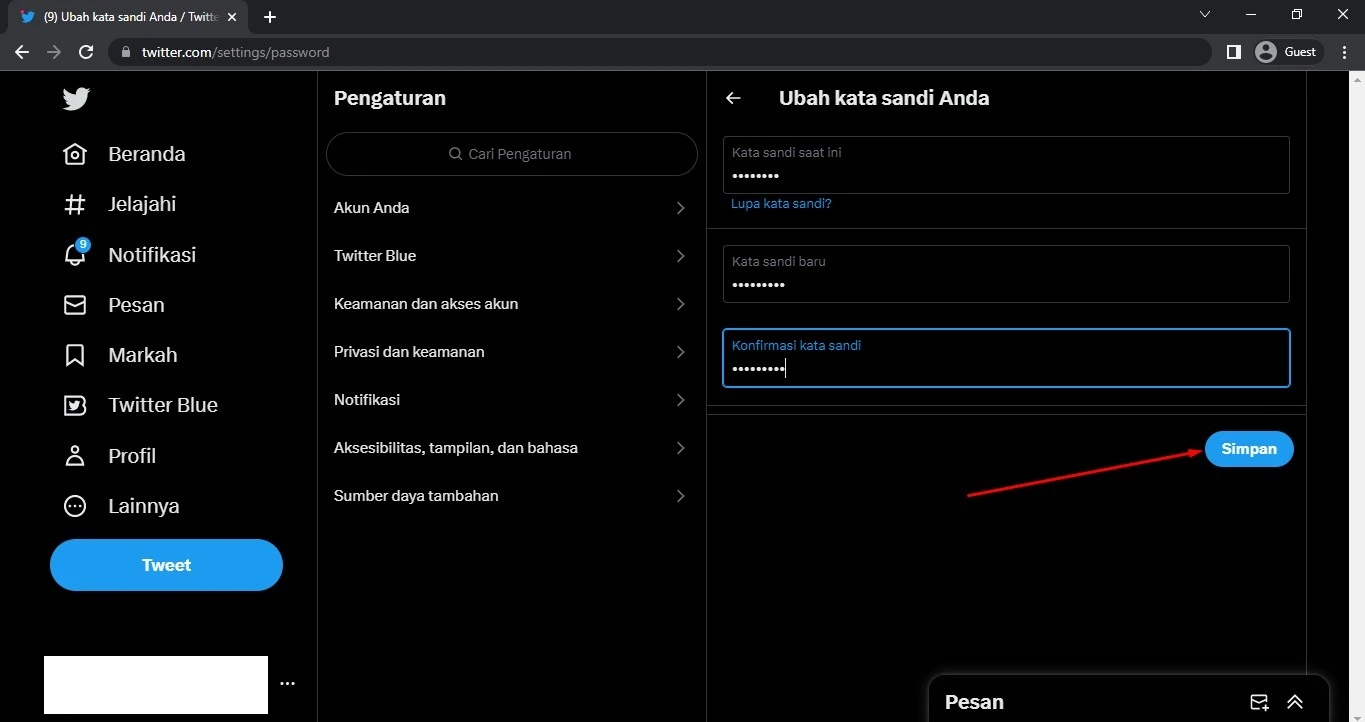Open Chrome three-dot menu
This screenshot has height=722, width=1365.
click(1343, 52)
